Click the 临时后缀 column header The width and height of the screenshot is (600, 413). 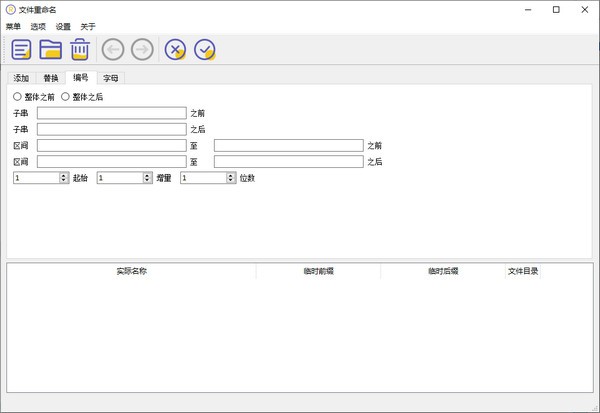pos(443,271)
